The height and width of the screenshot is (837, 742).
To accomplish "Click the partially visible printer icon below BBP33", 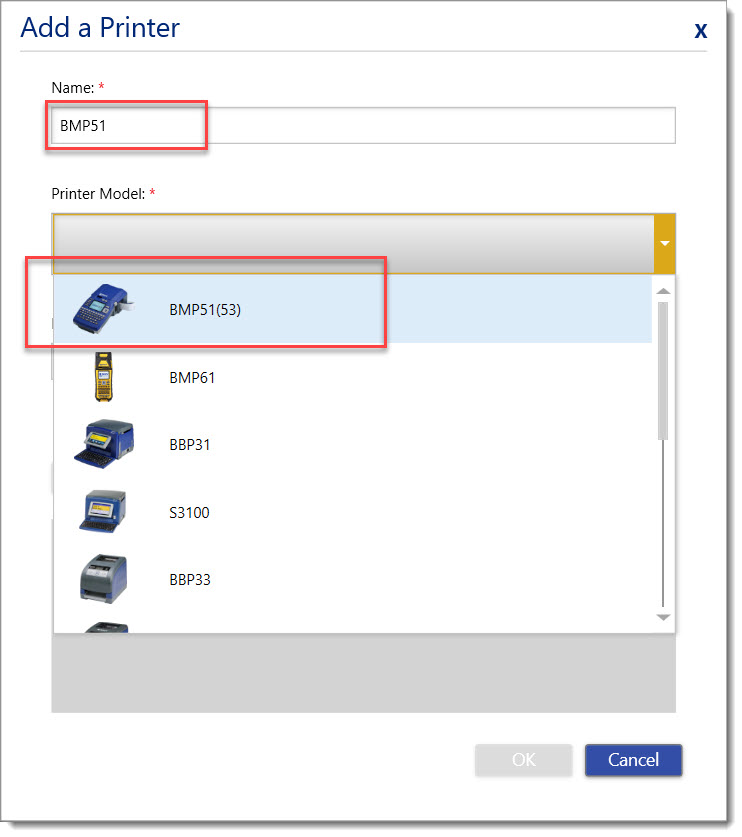I will click(103, 627).
